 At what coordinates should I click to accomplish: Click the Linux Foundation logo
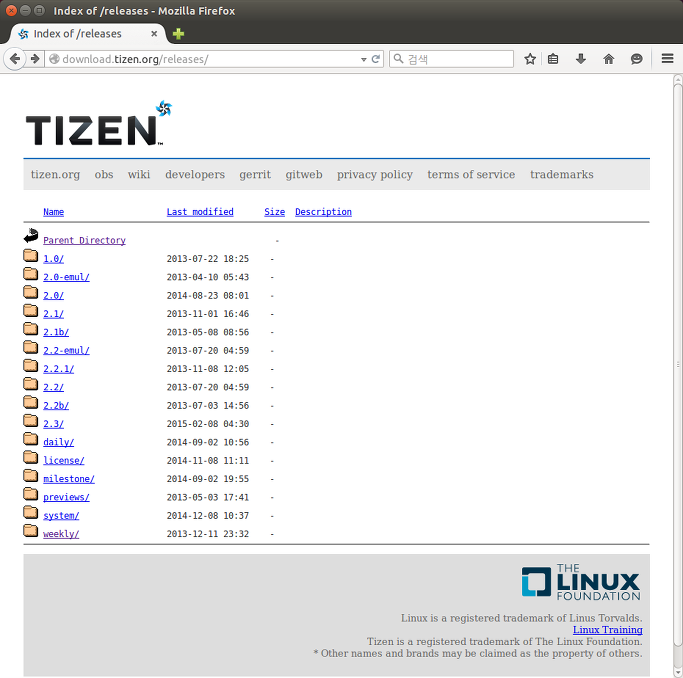(x=581, y=582)
